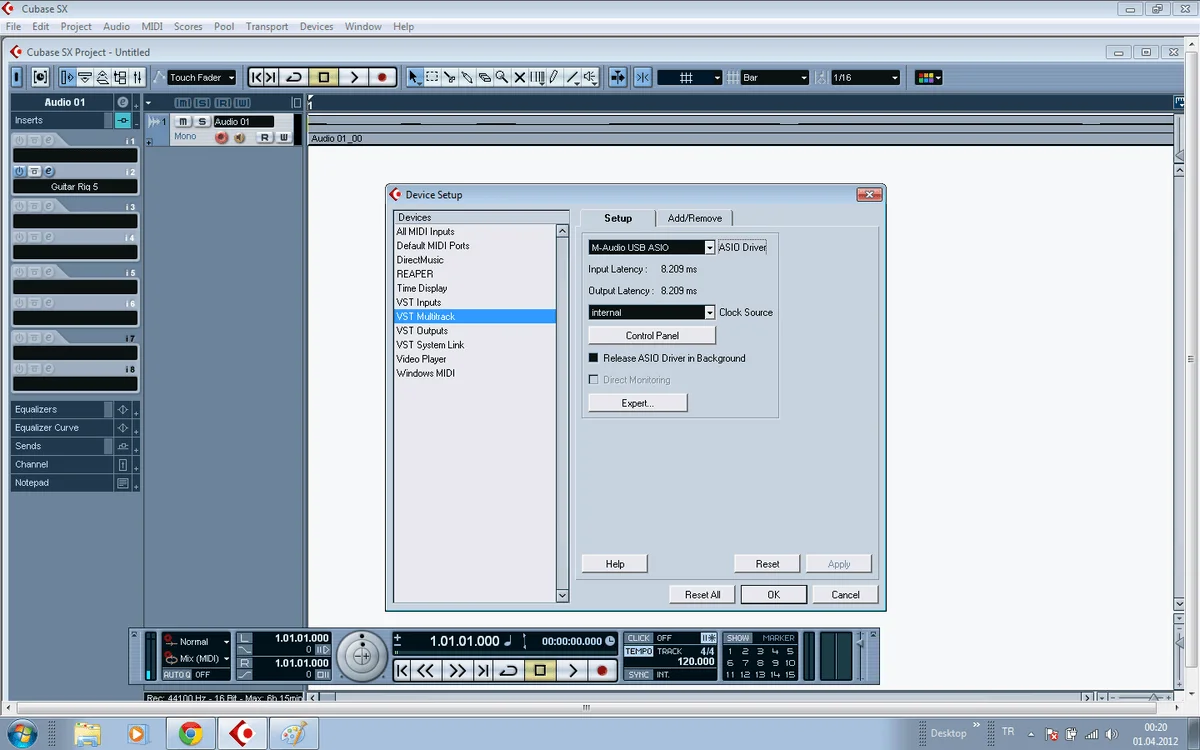Open the Devices menu
Viewport: 1200px width, 750px height.
[x=316, y=26]
